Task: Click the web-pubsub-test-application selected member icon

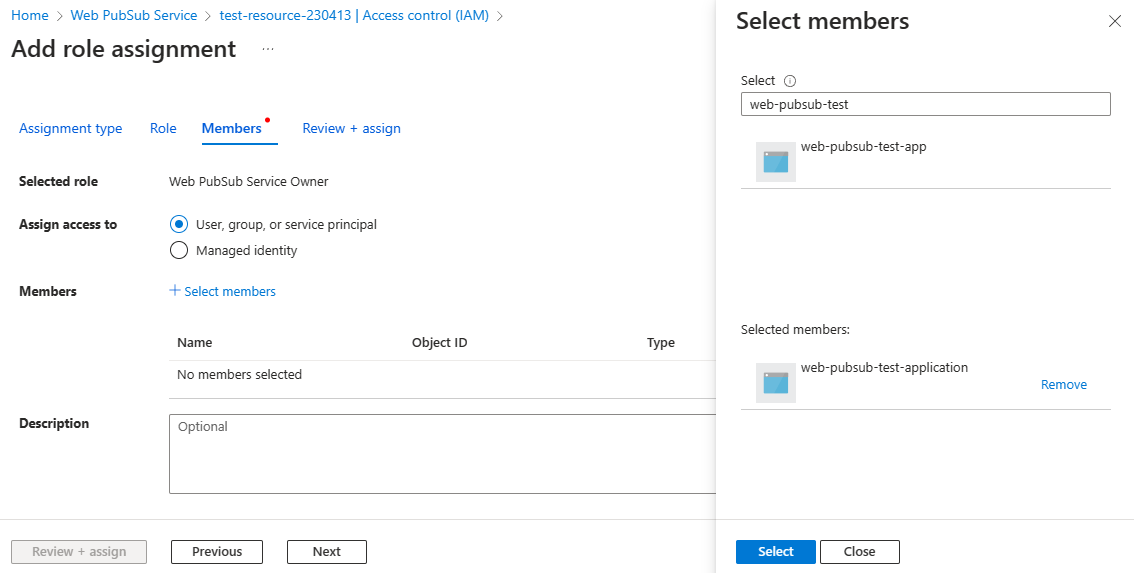Action: coord(776,382)
